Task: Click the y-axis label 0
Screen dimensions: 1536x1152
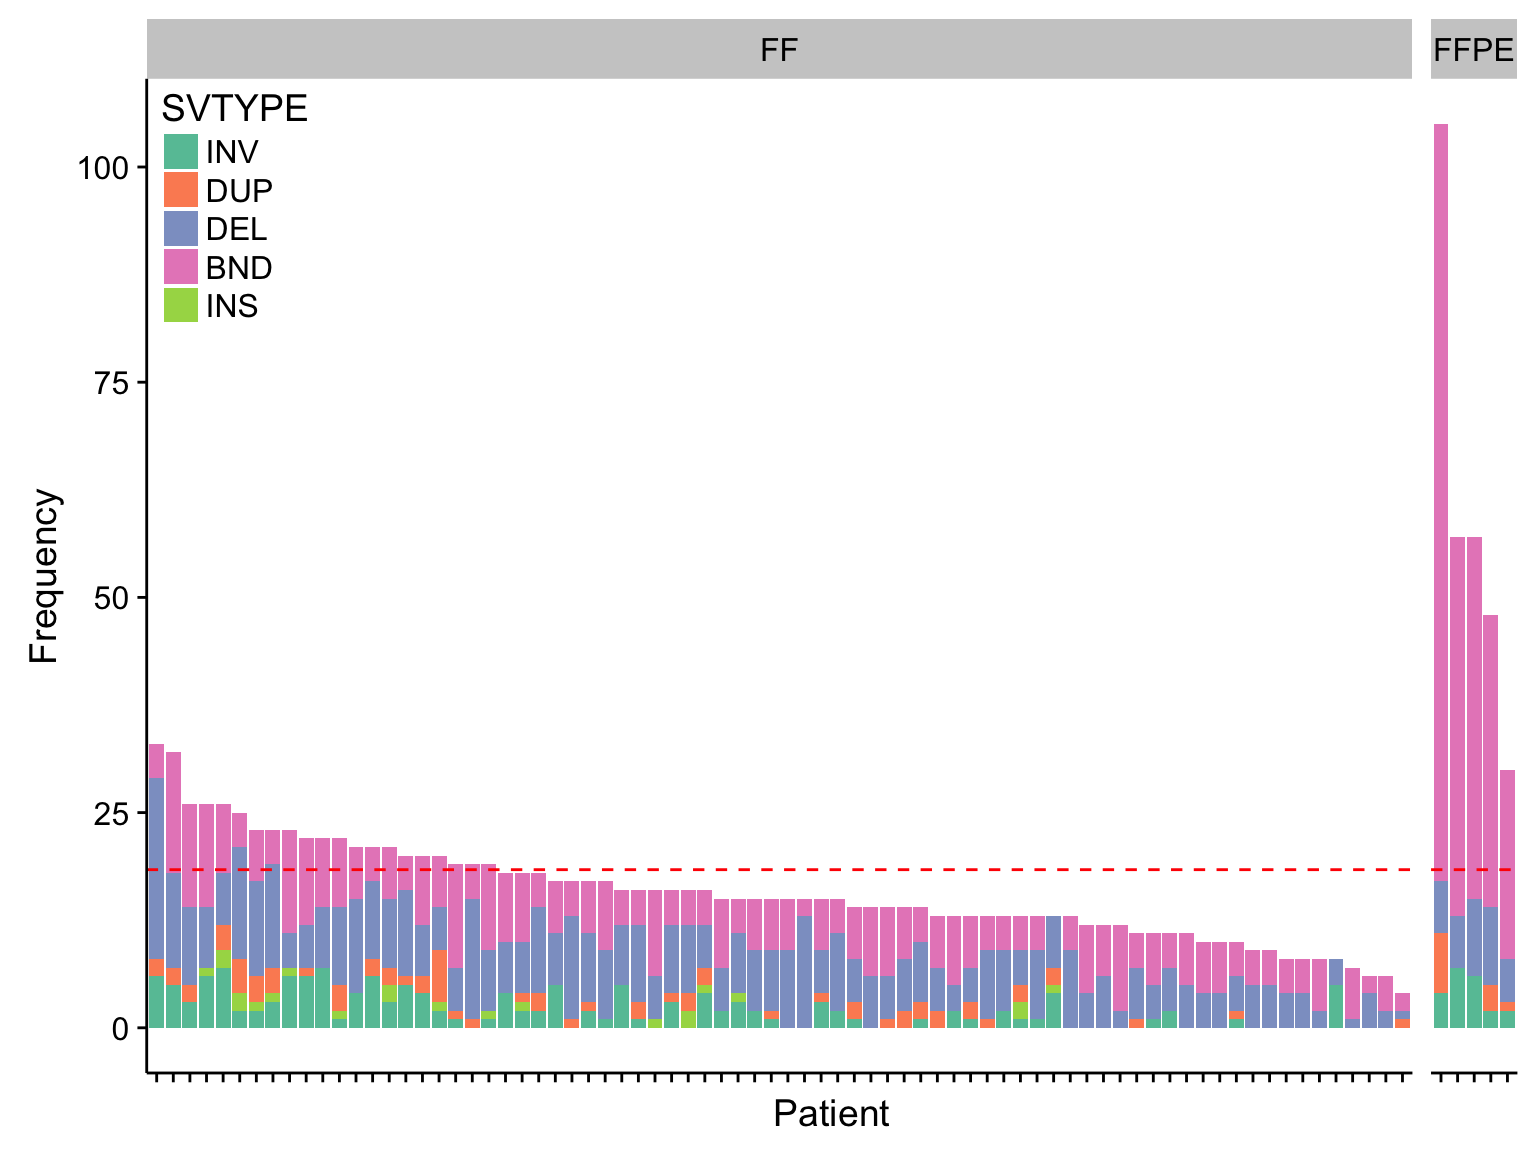Action: pyautogui.click(x=122, y=1029)
